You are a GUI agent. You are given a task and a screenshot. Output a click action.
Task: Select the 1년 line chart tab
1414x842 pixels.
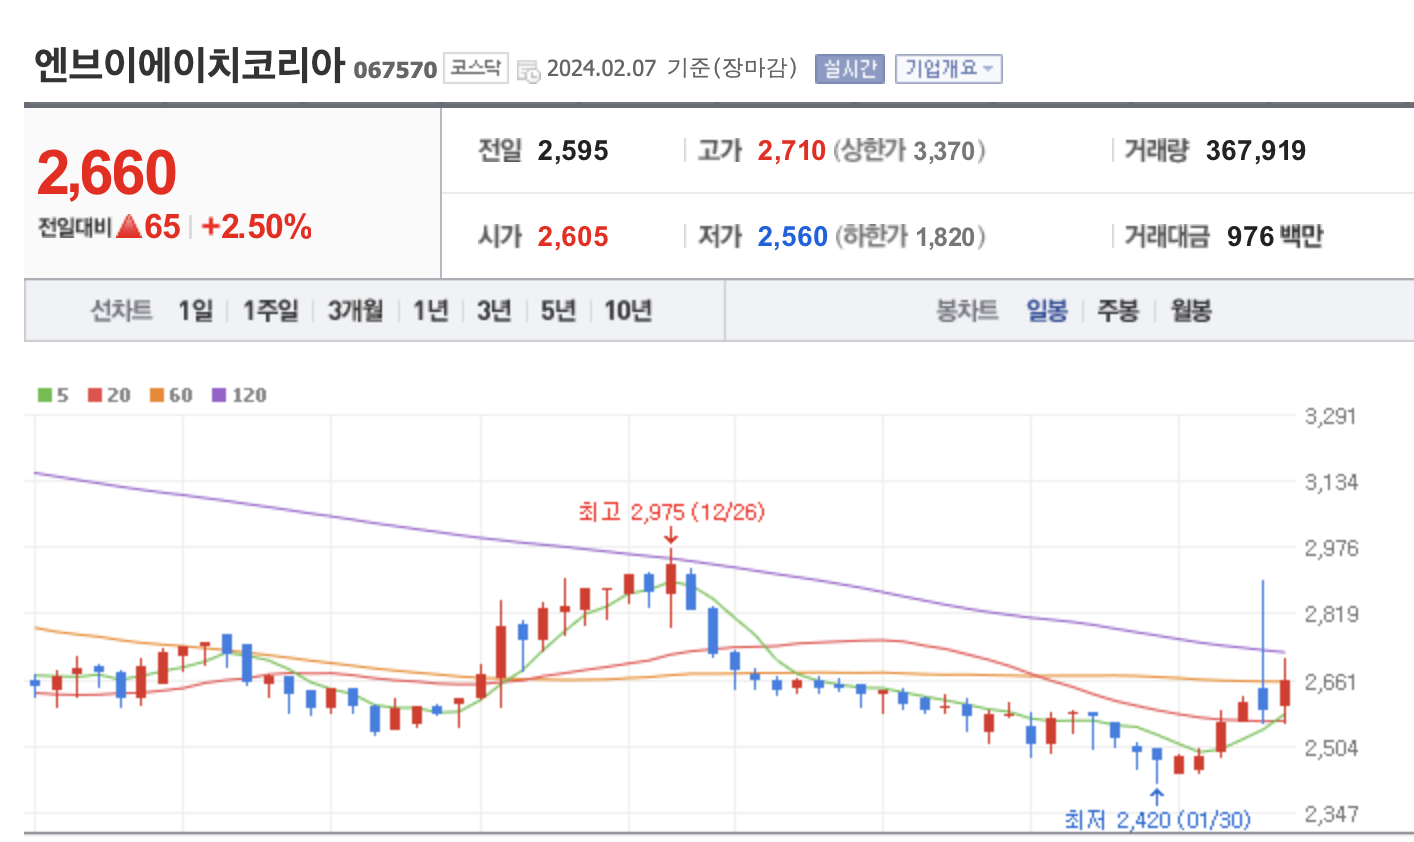coord(430,311)
